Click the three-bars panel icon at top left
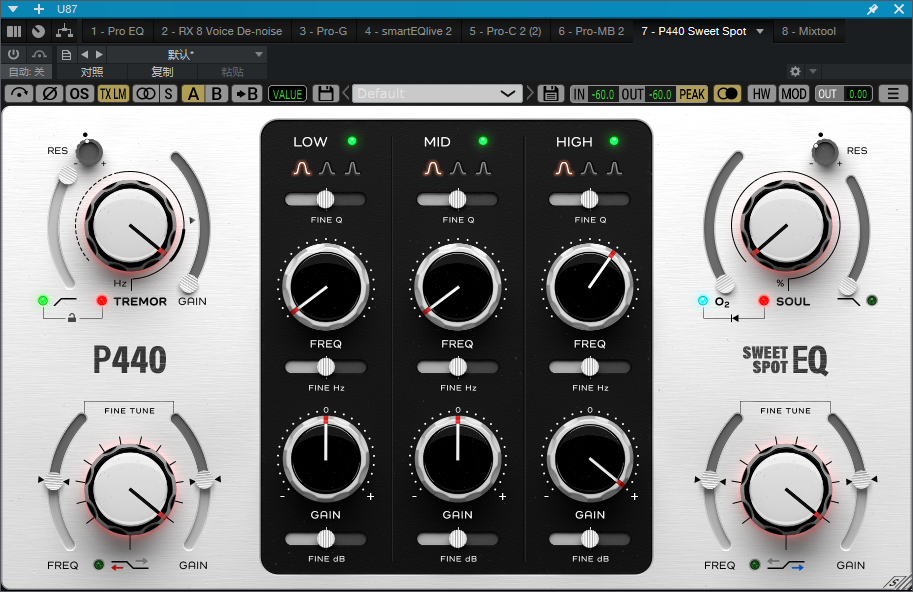 [14, 31]
